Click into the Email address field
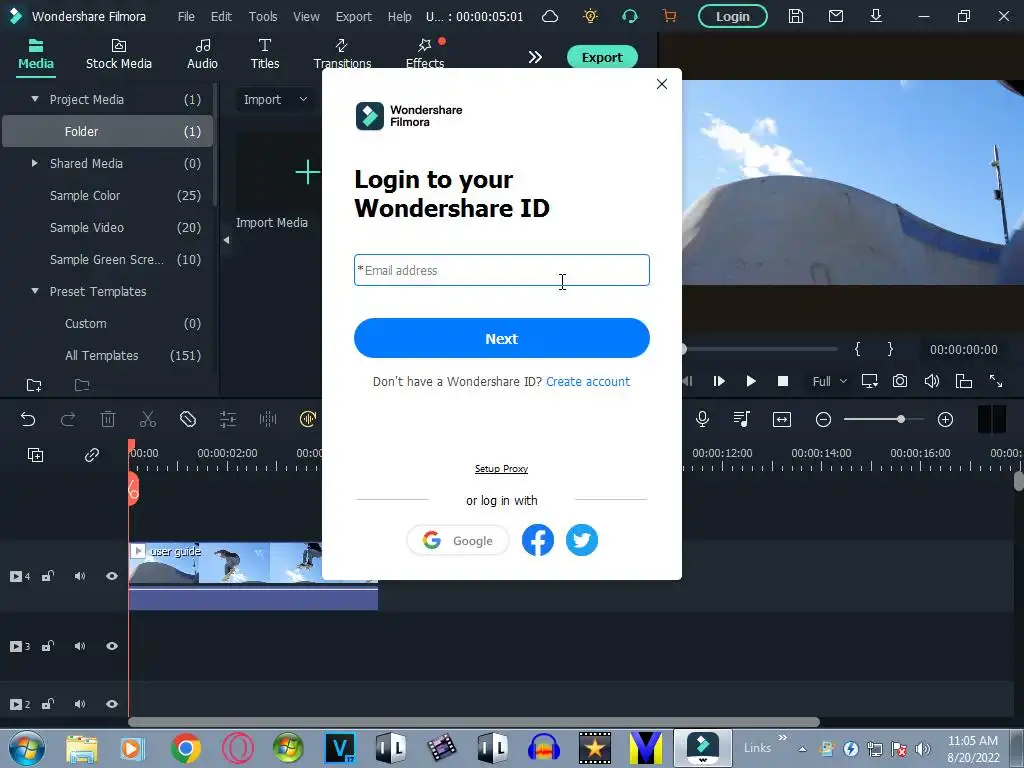Screen dimensions: 1024x768 click(x=502, y=270)
